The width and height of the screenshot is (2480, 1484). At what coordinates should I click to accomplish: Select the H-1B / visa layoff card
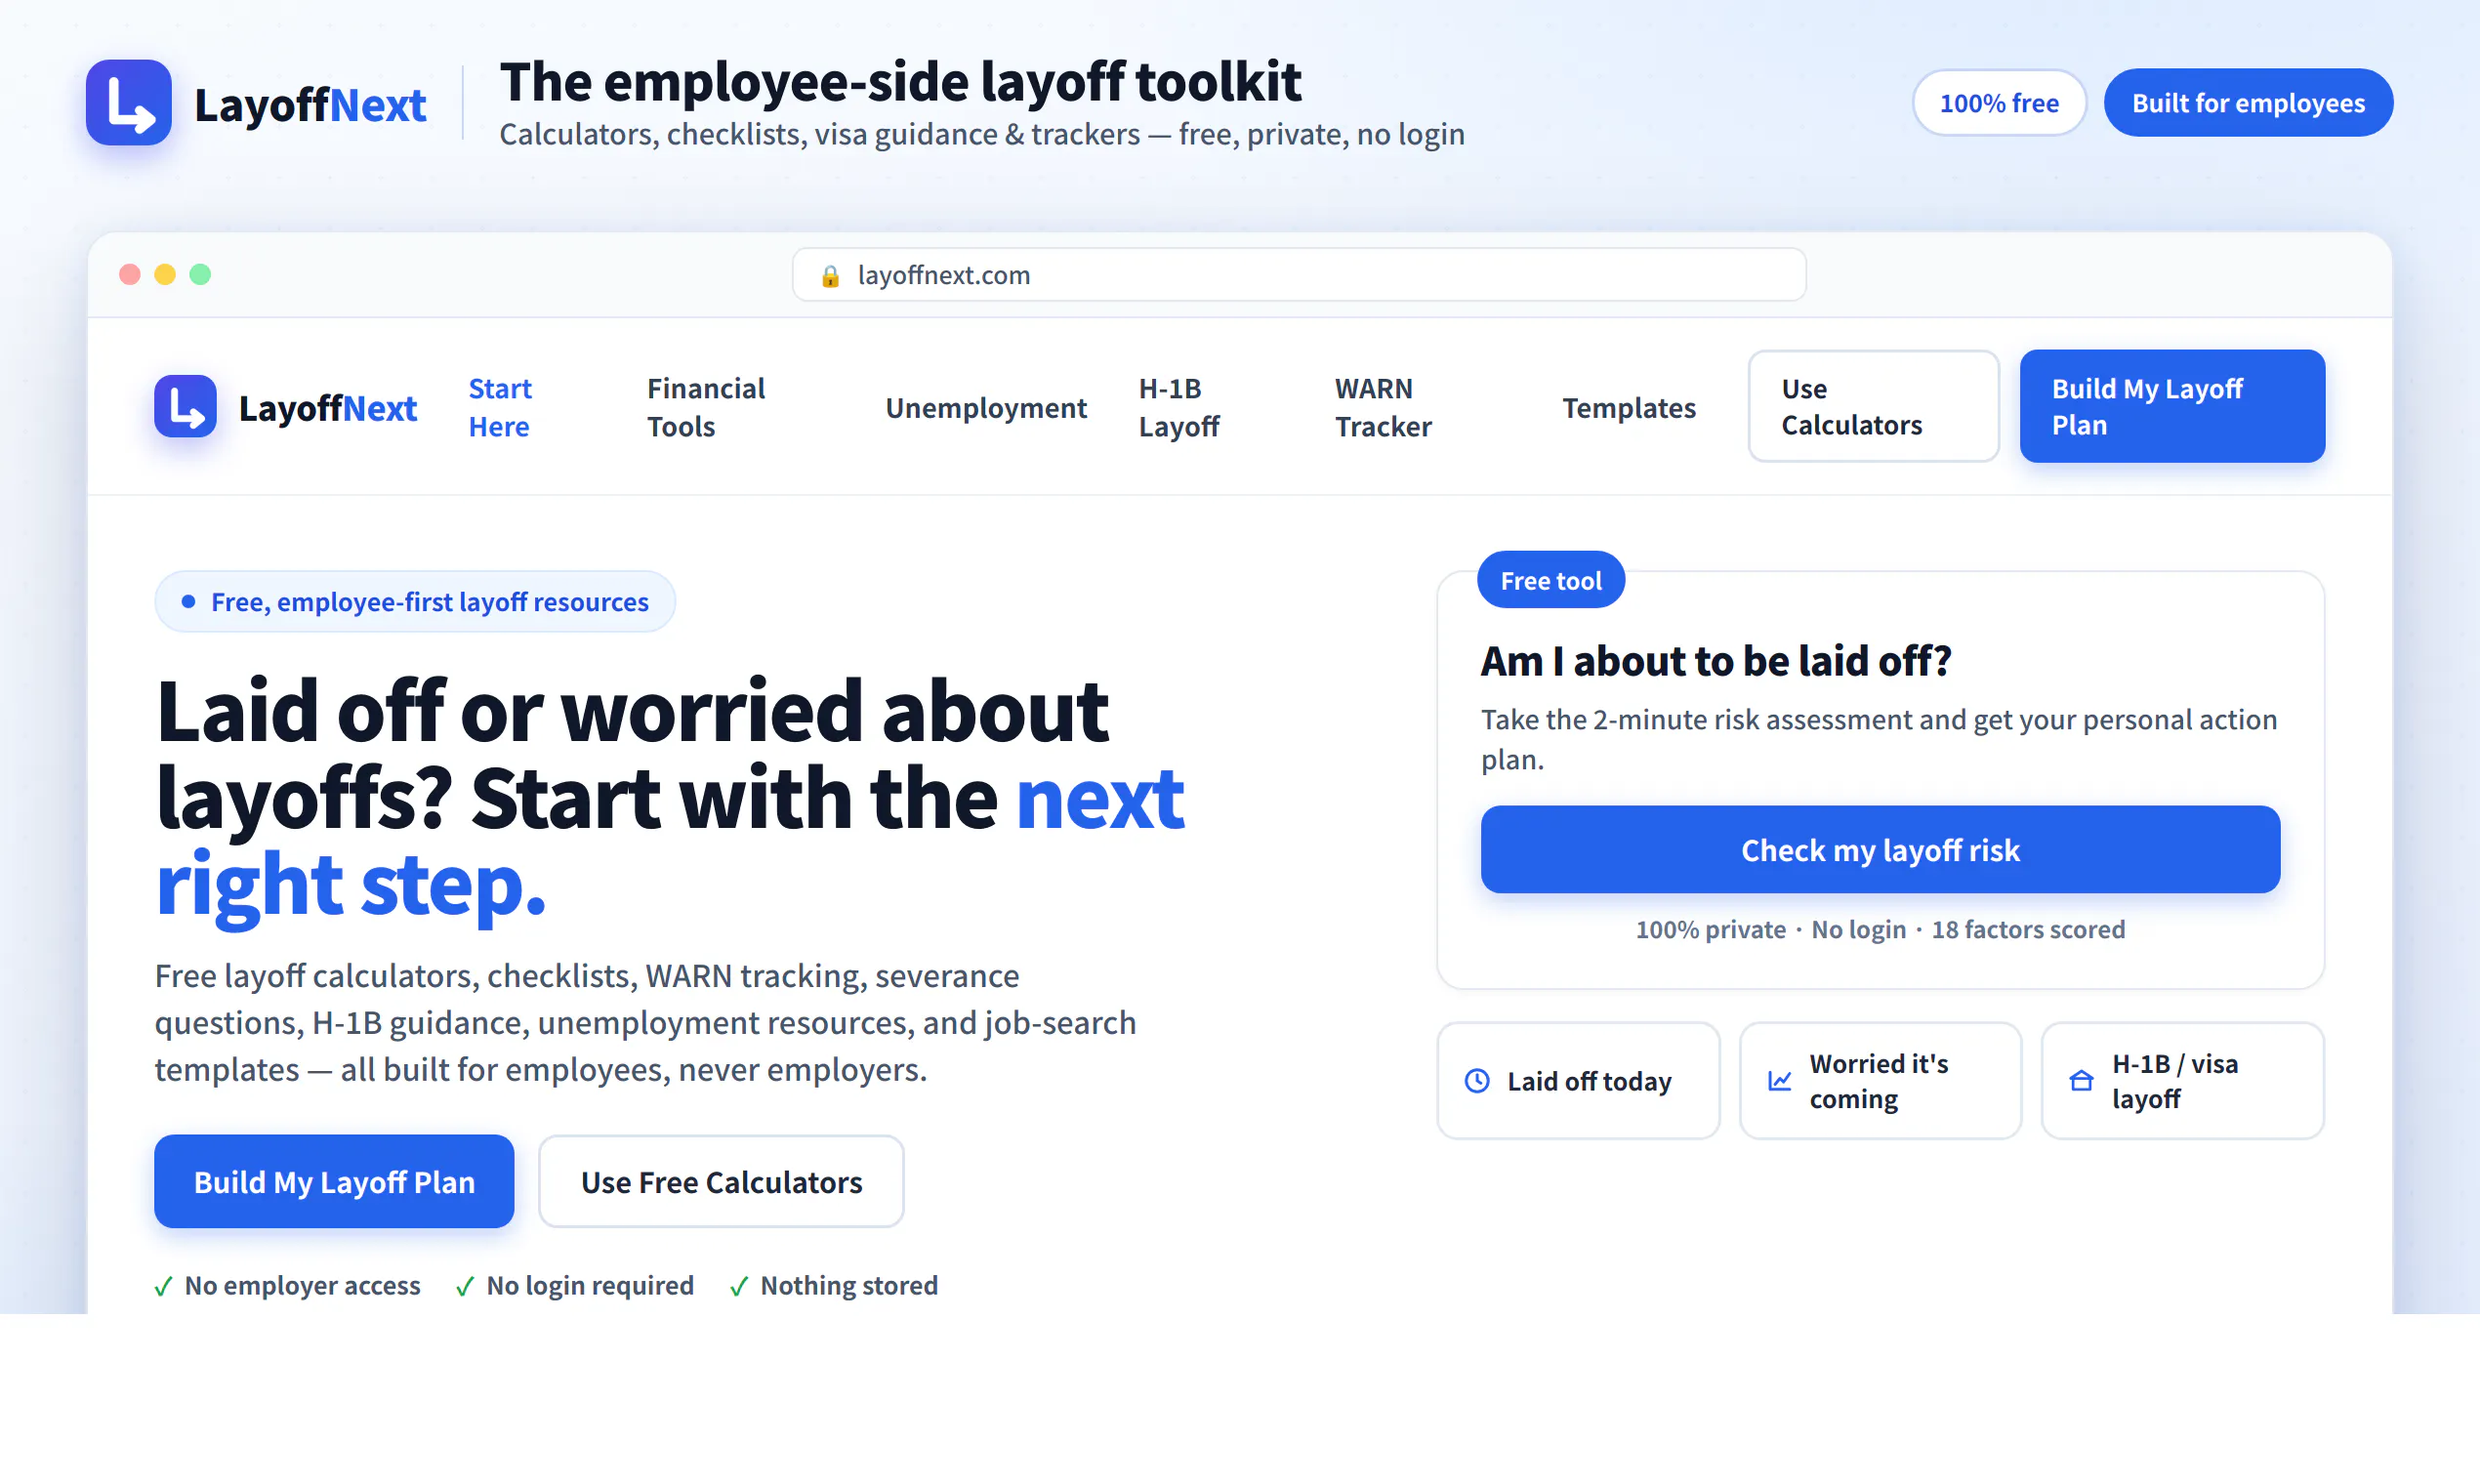(x=2182, y=1081)
